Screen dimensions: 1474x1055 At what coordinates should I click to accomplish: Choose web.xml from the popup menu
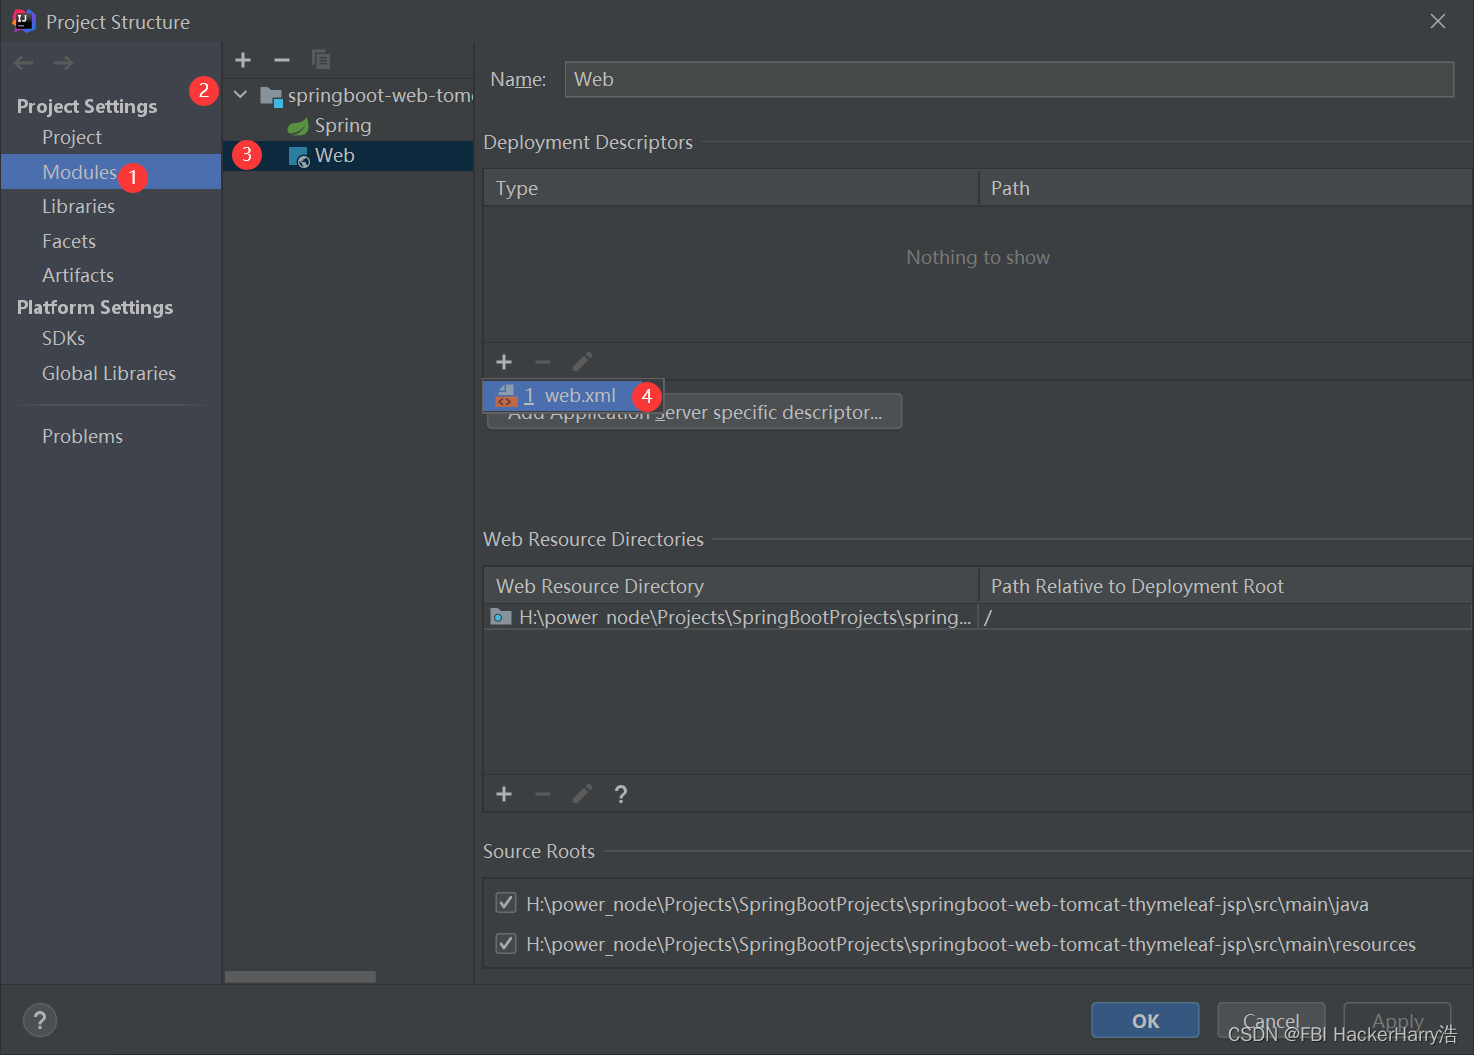[x=573, y=396]
